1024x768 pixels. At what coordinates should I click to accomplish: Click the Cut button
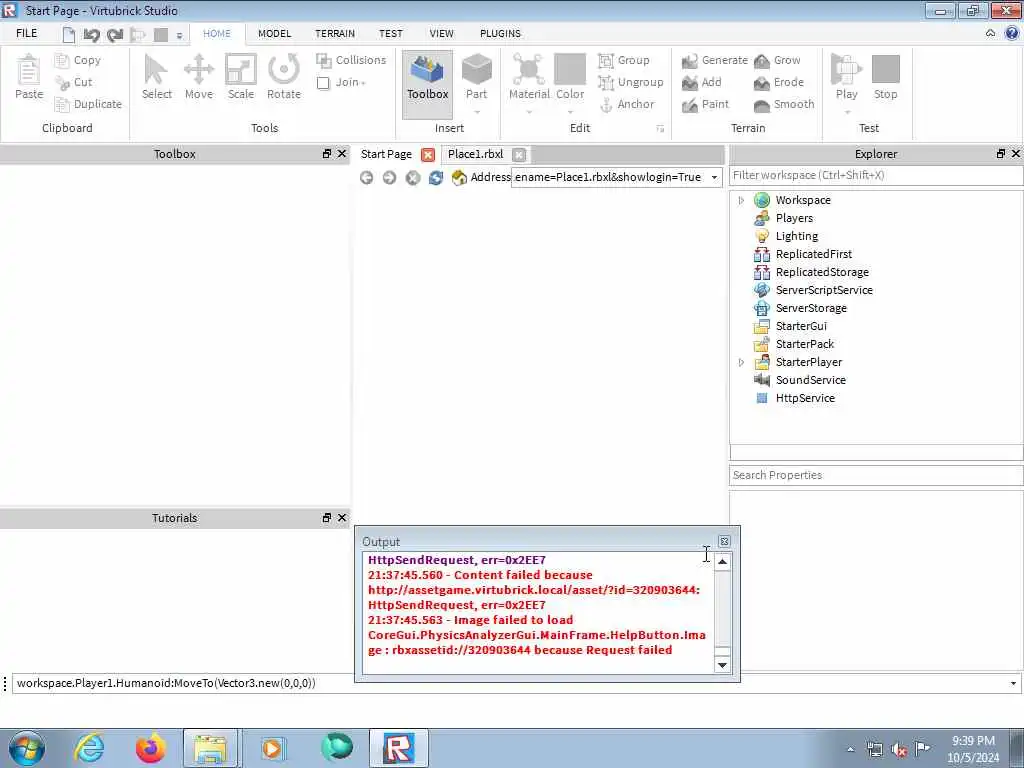[74, 82]
